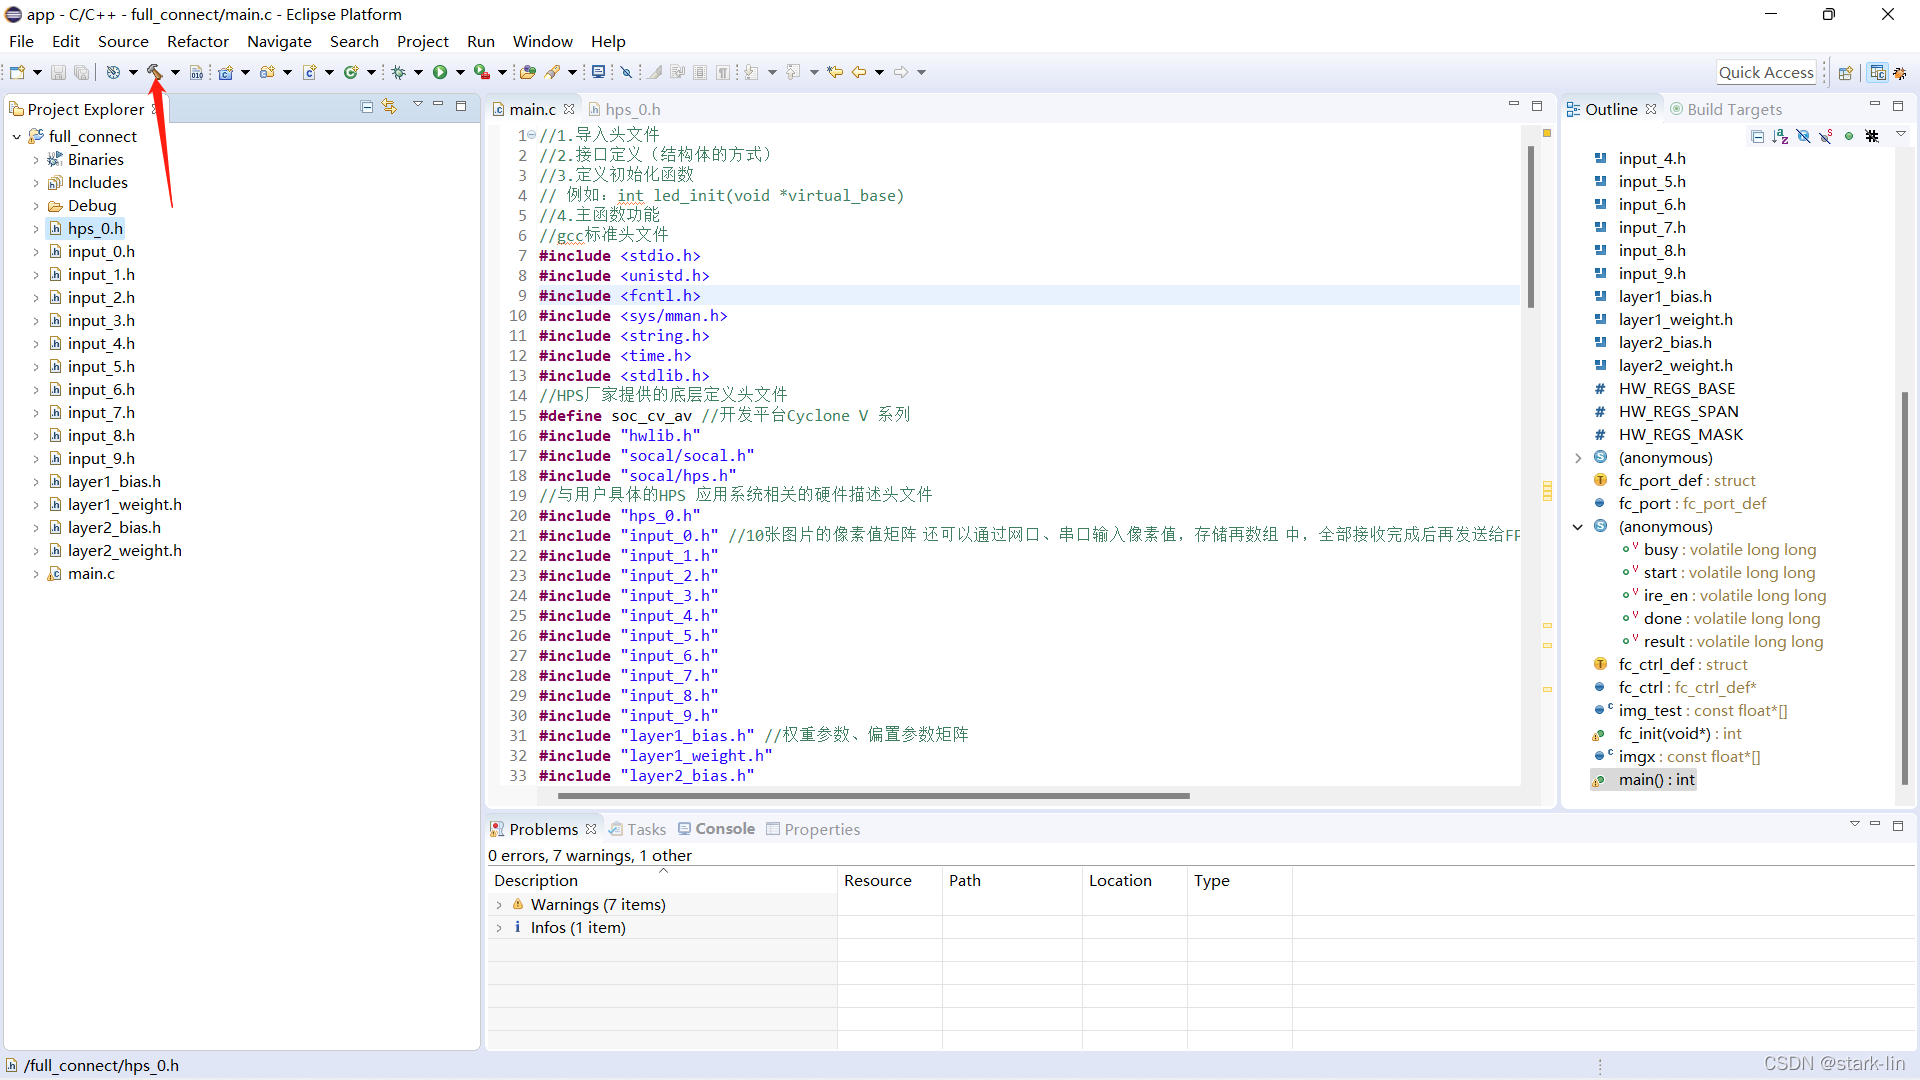Click the green Run button icon
The height and width of the screenshot is (1080, 1920).
440,72
